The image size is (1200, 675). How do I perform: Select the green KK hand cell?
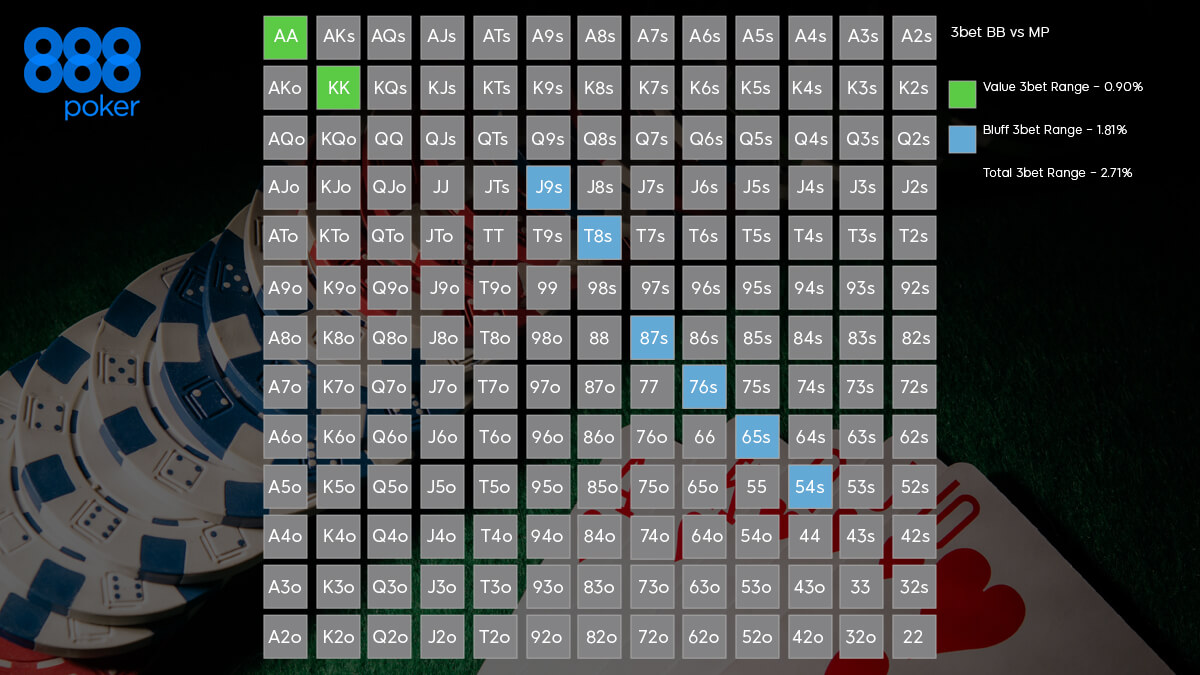coord(338,87)
